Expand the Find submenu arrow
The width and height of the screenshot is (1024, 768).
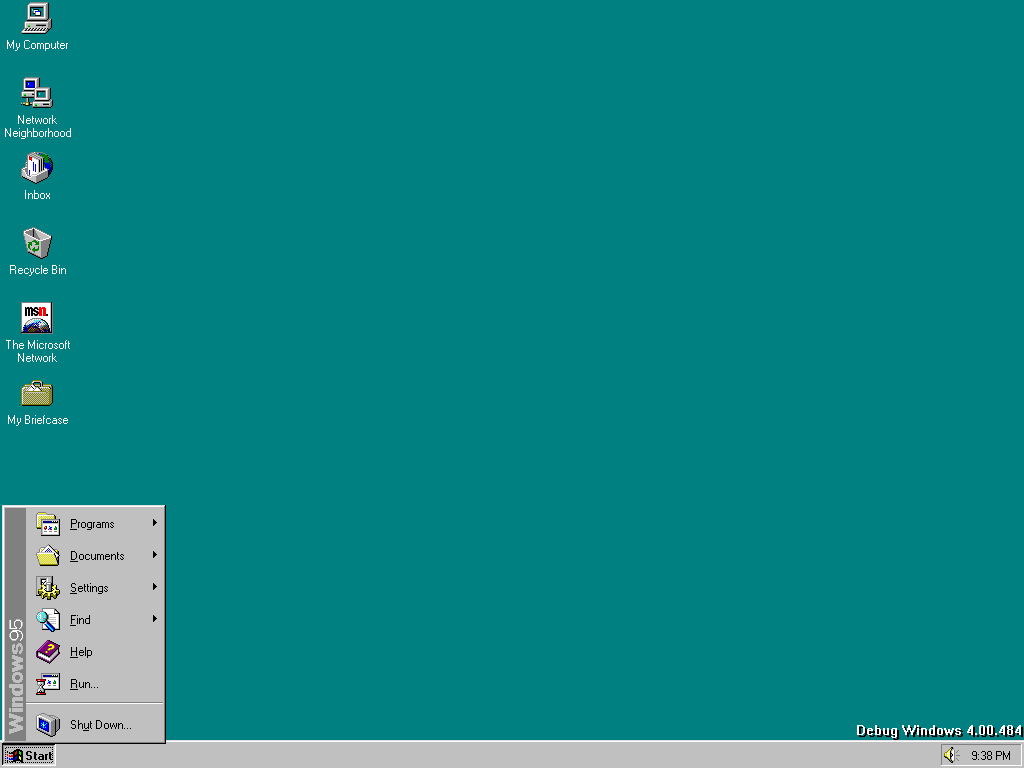tap(155, 618)
